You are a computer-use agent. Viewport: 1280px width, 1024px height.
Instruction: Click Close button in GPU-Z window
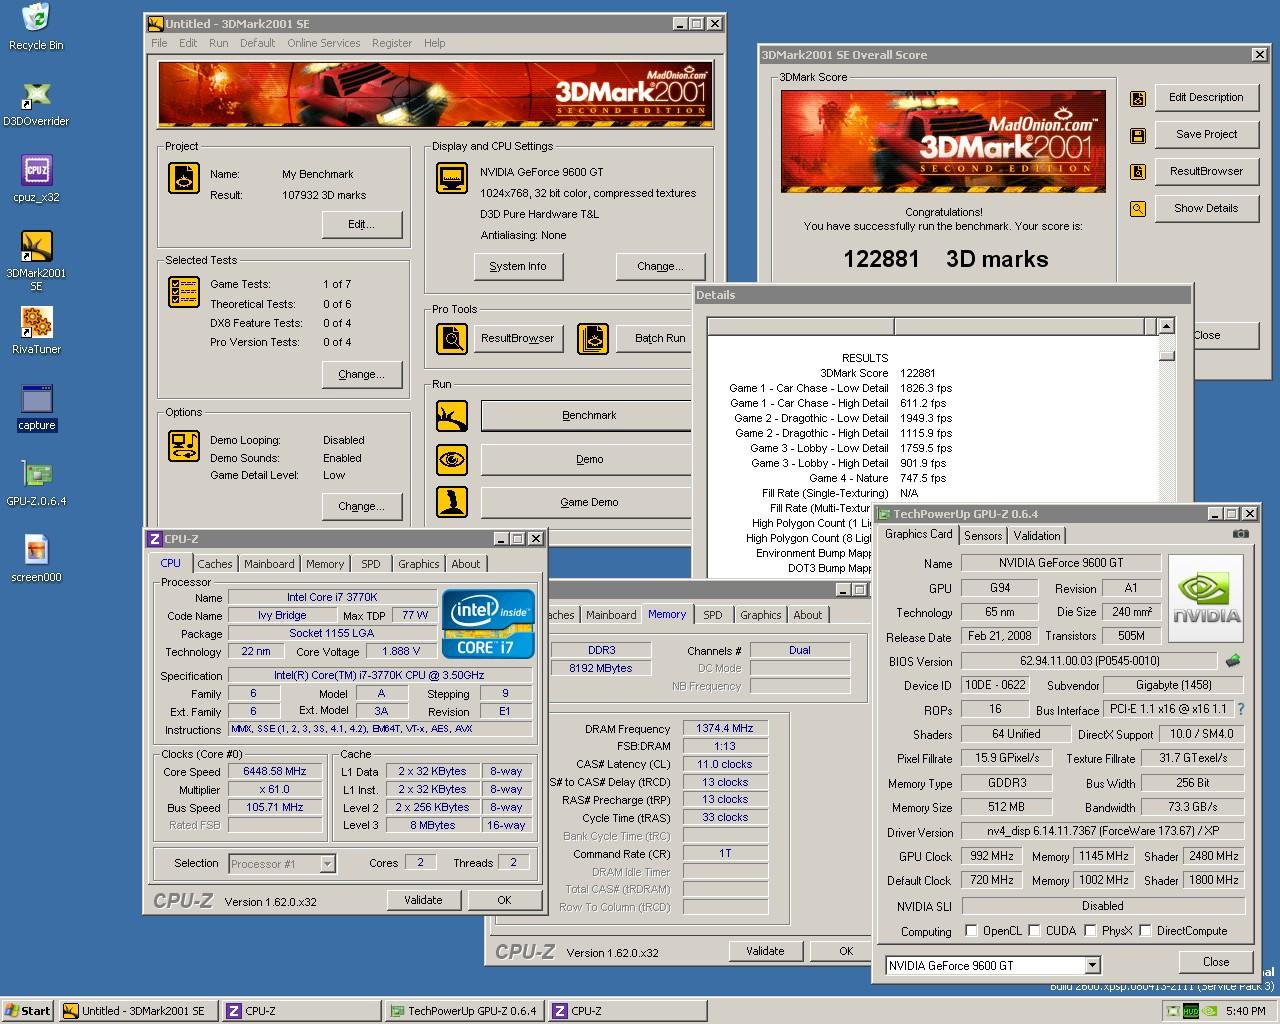(x=1216, y=961)
